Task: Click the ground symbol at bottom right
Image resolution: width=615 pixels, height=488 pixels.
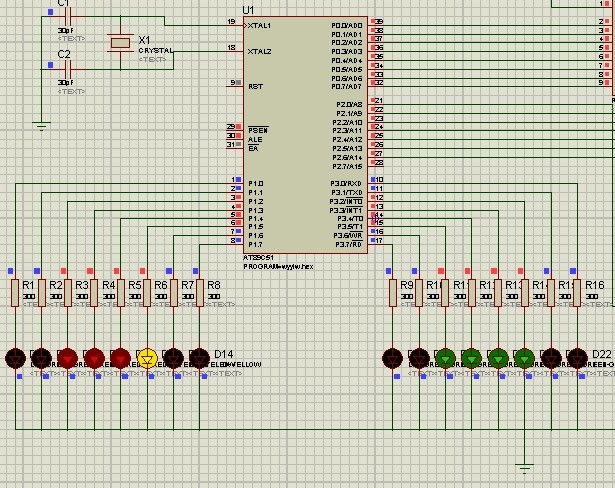Action: 523,467
